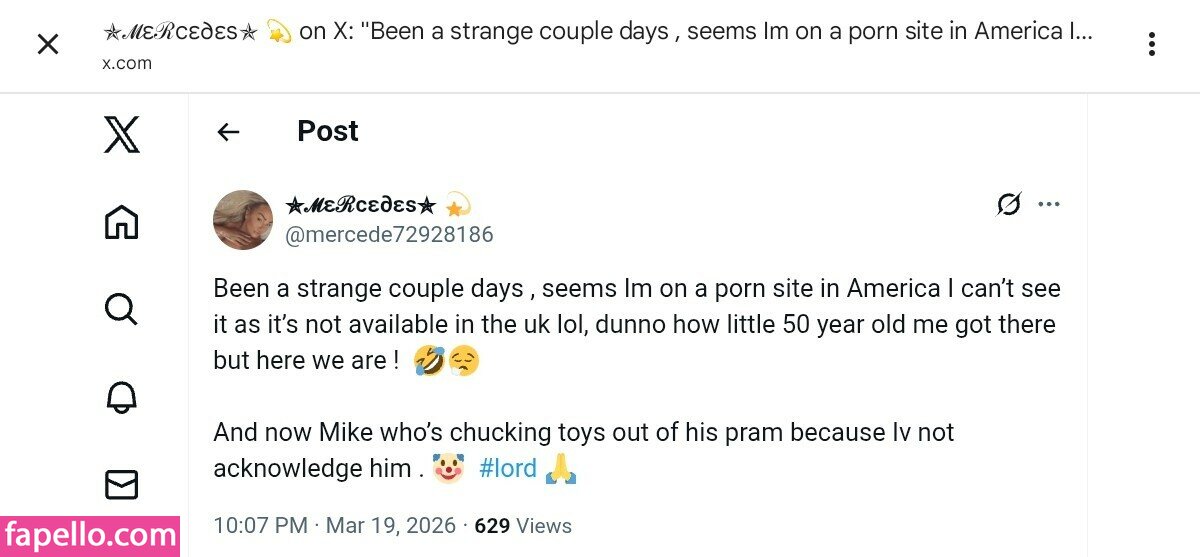Viewport: 1200px width, 557px height.
Task: Open browser's vertical three-dot menu
Action: [1152, 44]
